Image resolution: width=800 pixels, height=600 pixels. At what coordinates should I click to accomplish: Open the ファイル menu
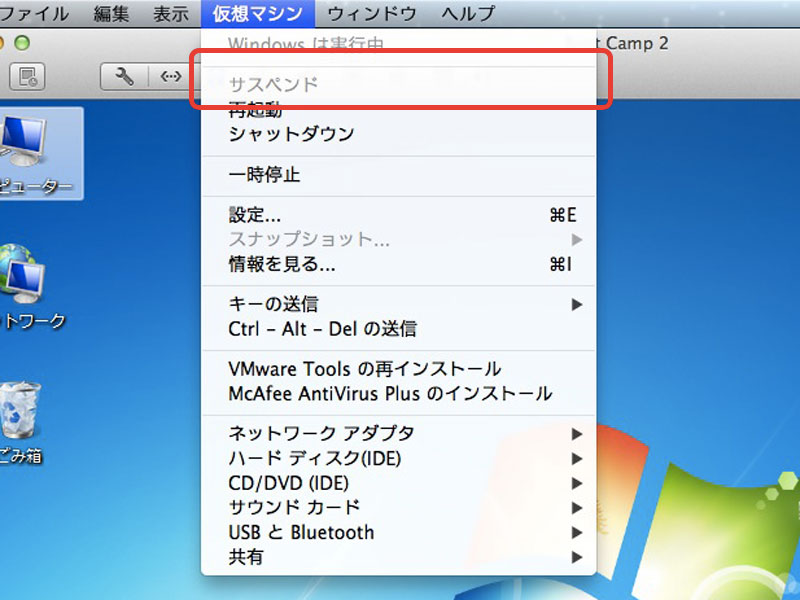tap(34, 13)
